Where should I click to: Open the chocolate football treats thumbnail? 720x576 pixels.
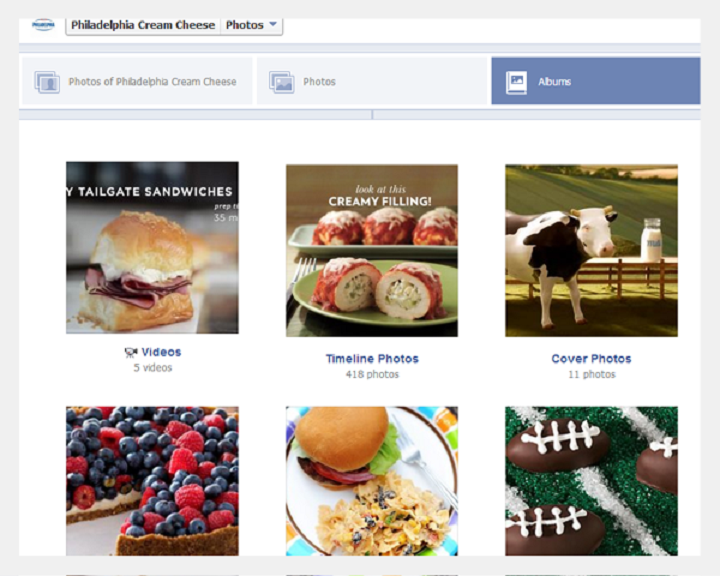point(591,481)
